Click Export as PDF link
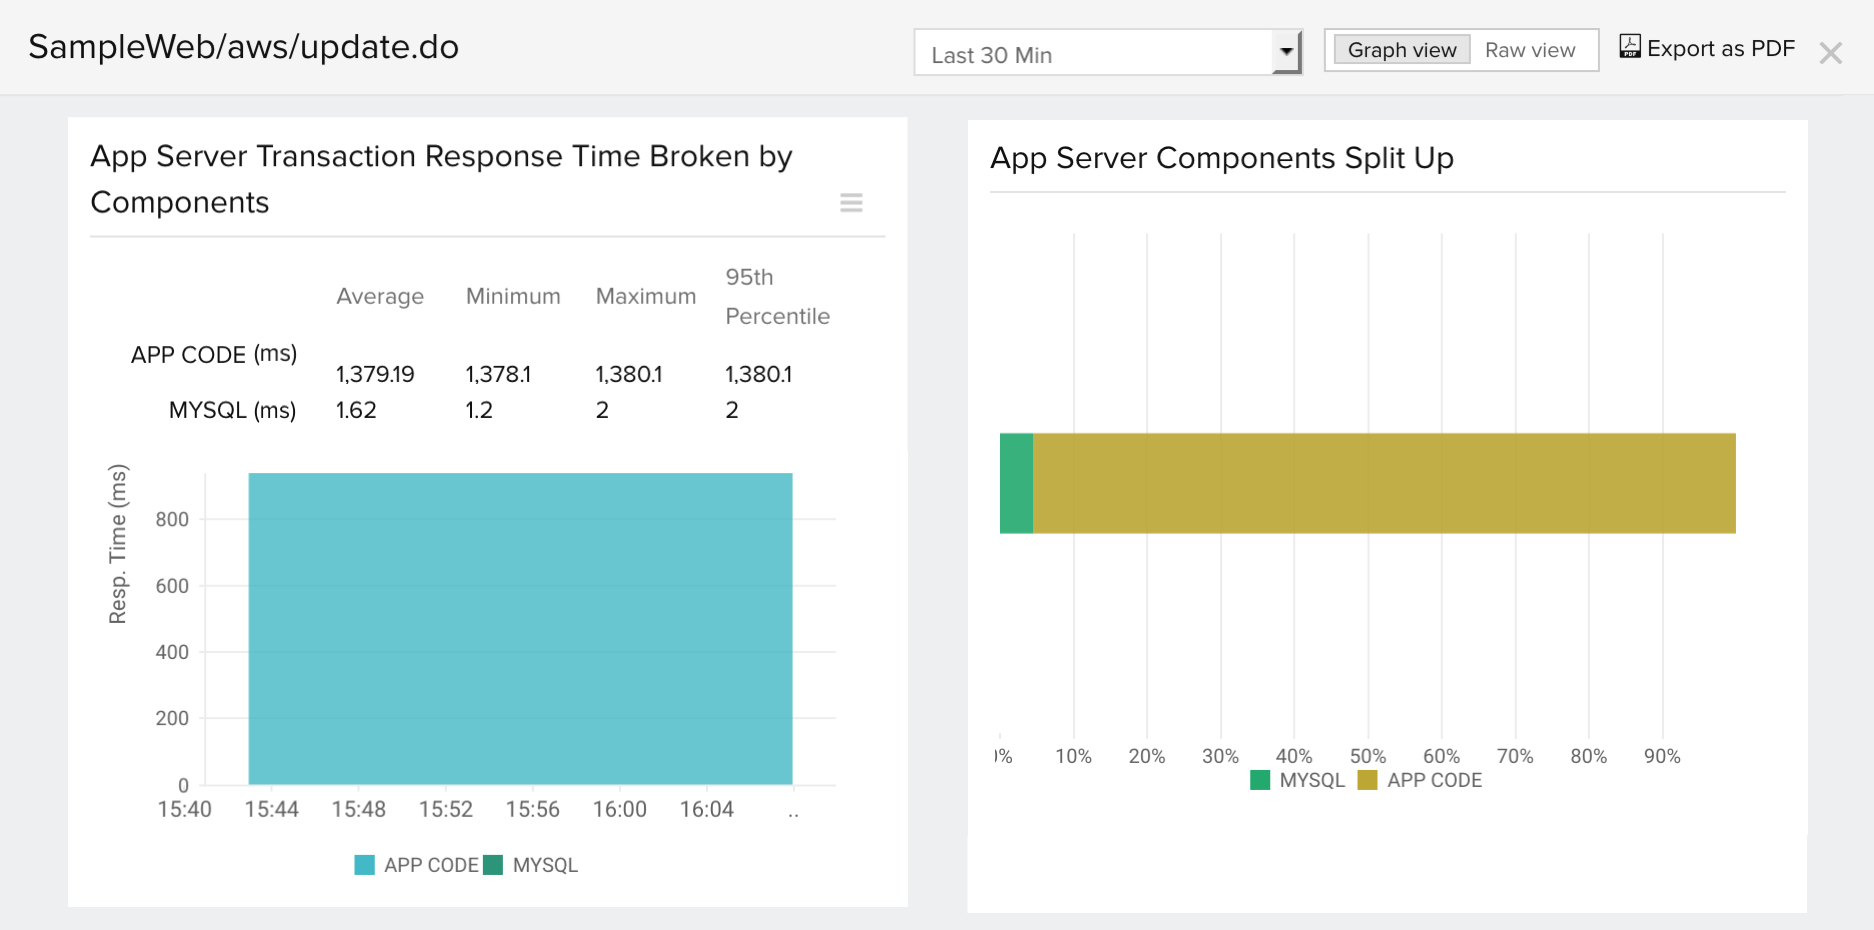This screenshot has height=930, width=1874. [1720, 49]
